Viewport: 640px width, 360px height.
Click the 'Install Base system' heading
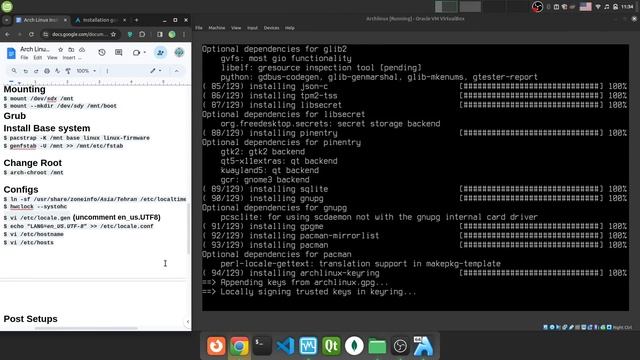pyautogui.click(x=47, y=128)
